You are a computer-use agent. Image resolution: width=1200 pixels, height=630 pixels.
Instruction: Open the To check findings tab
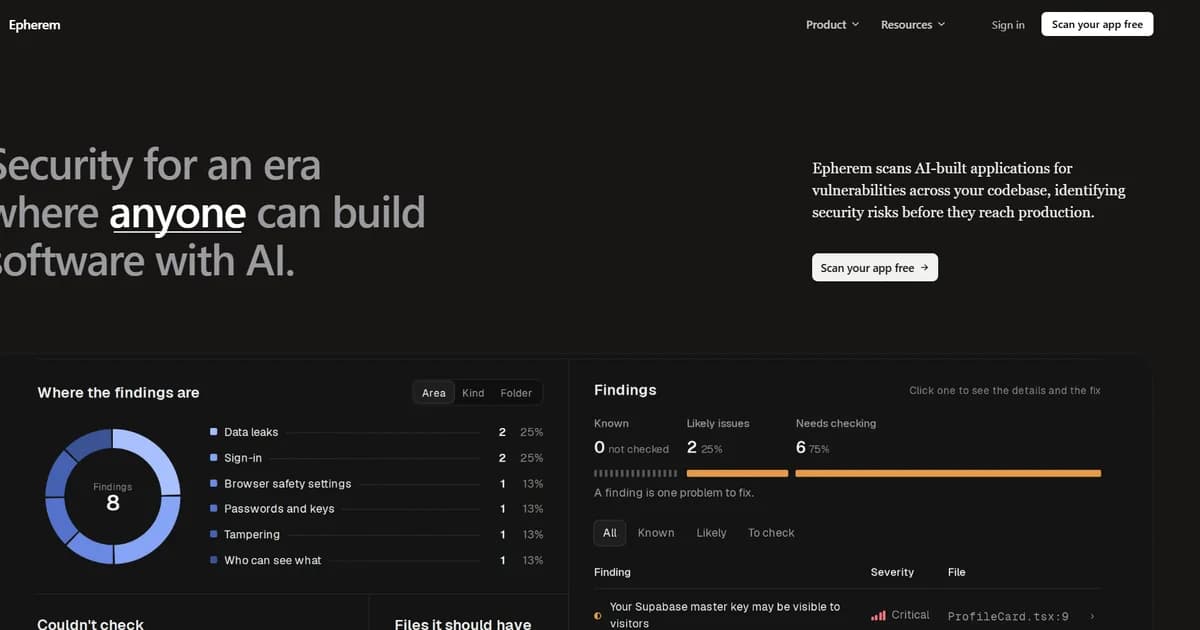(771, 533)
